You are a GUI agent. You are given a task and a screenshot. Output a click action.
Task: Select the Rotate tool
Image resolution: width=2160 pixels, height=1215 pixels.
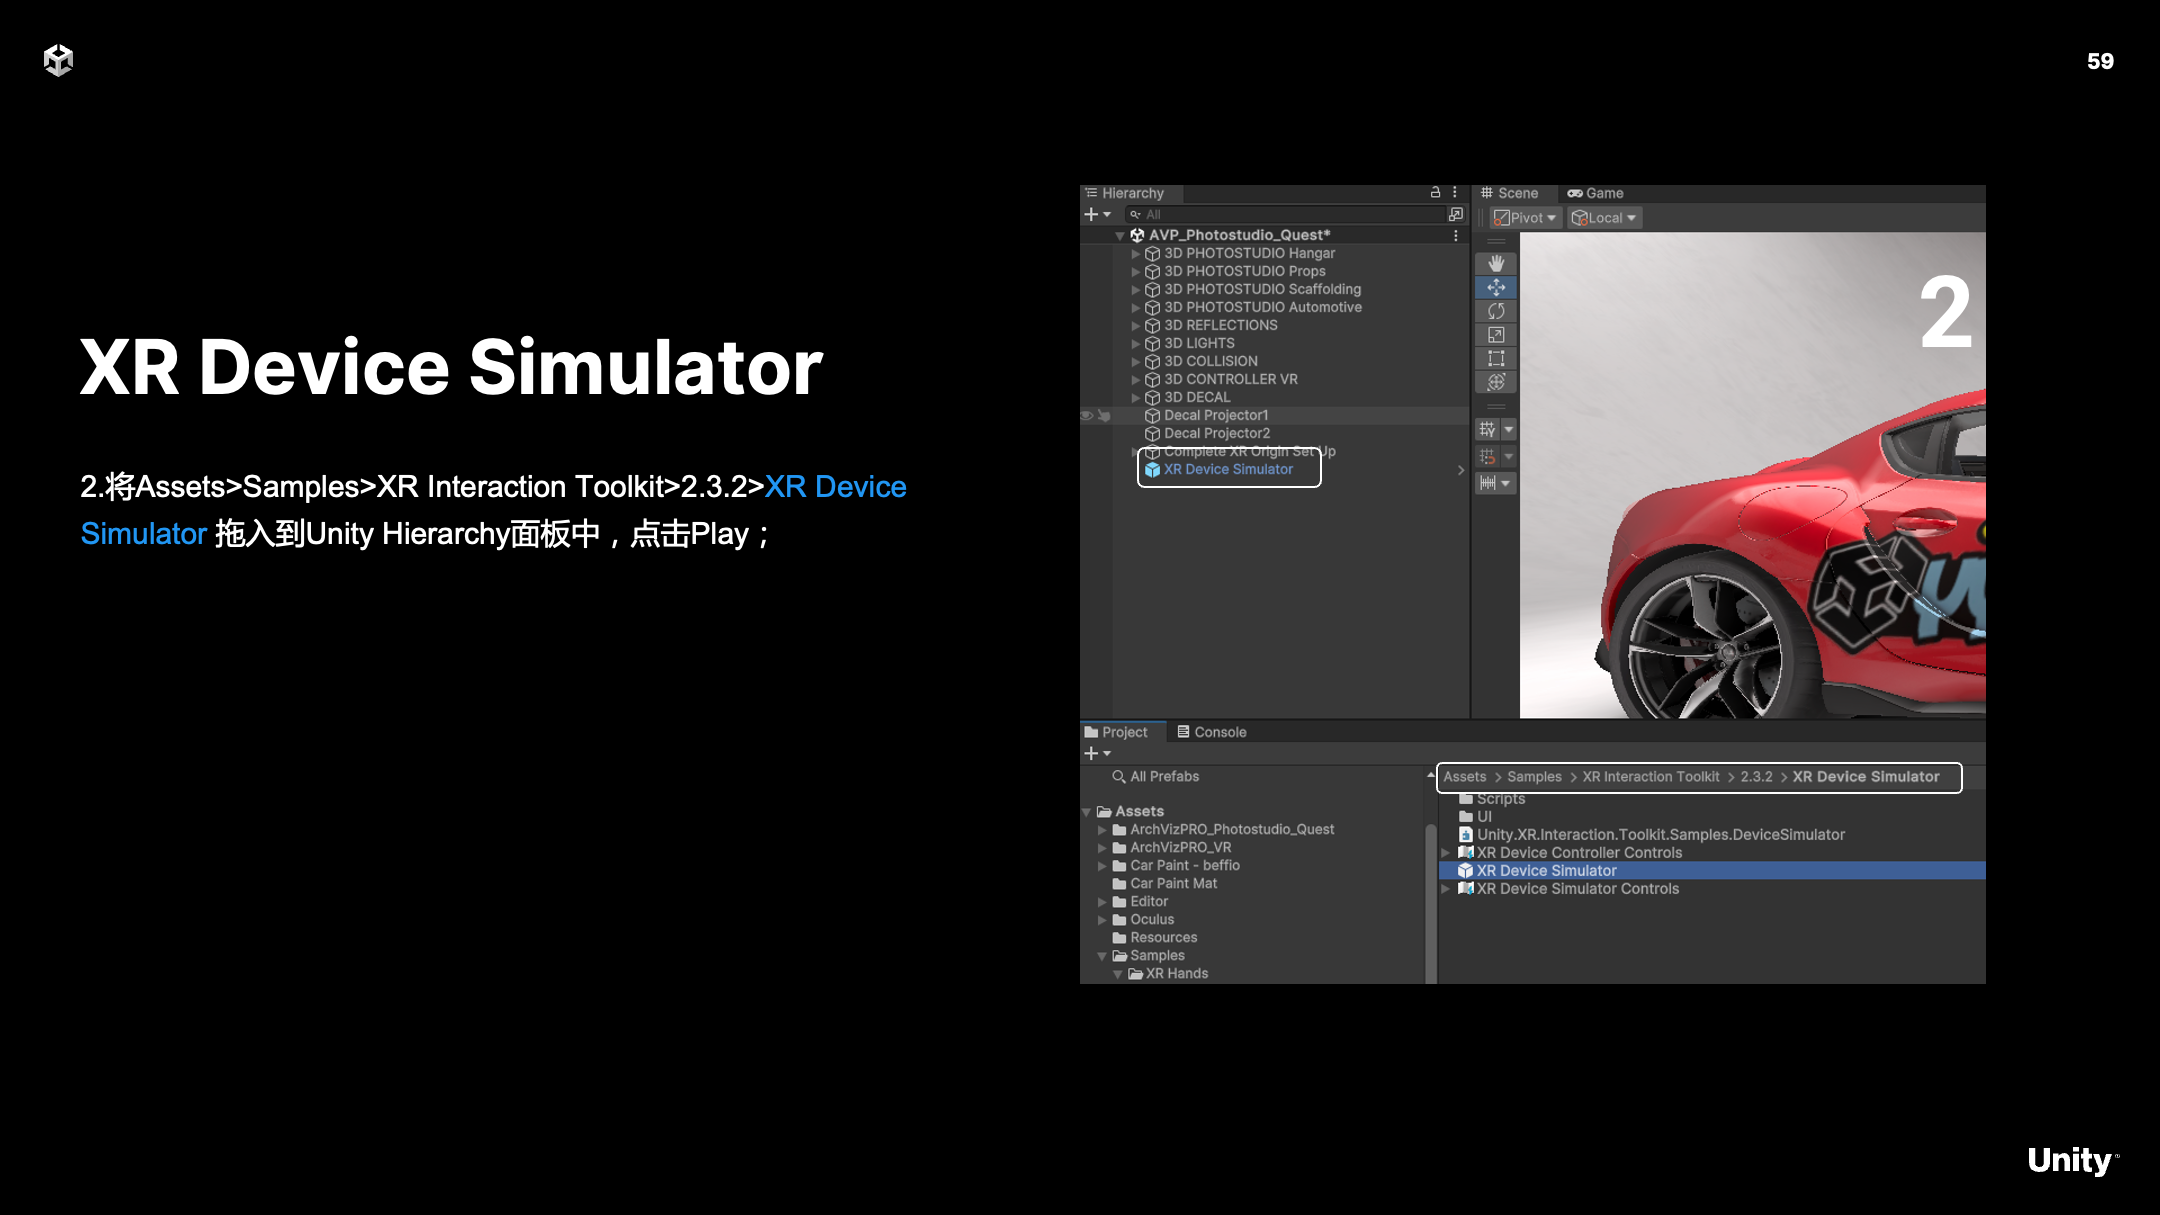coord(1496,311)
